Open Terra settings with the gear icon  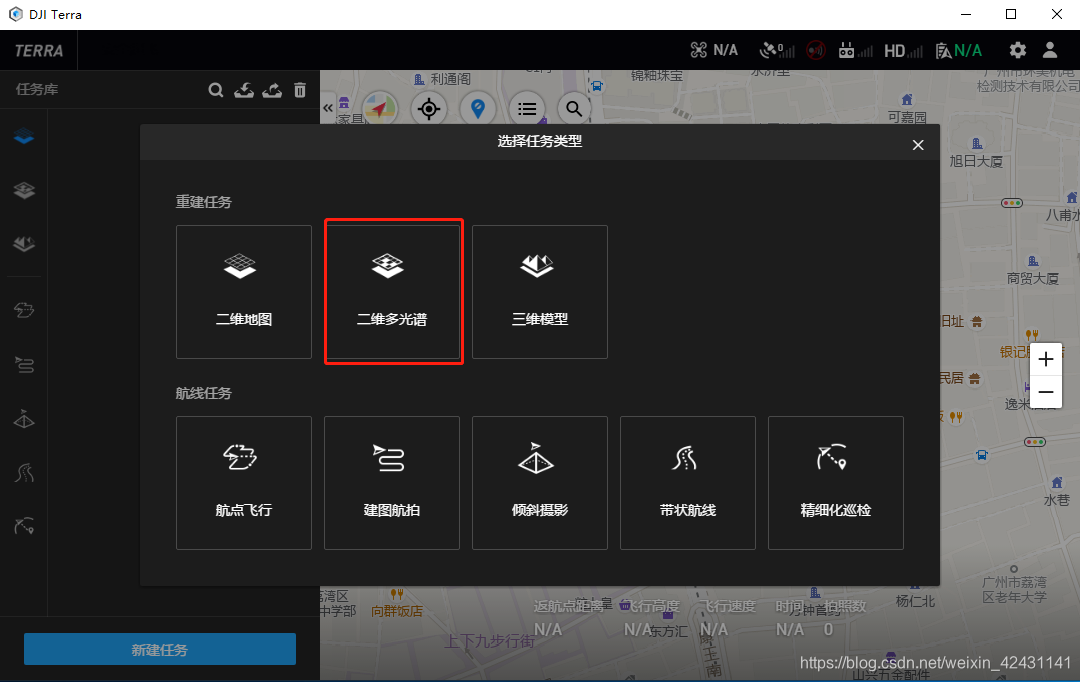(1017, 49)
